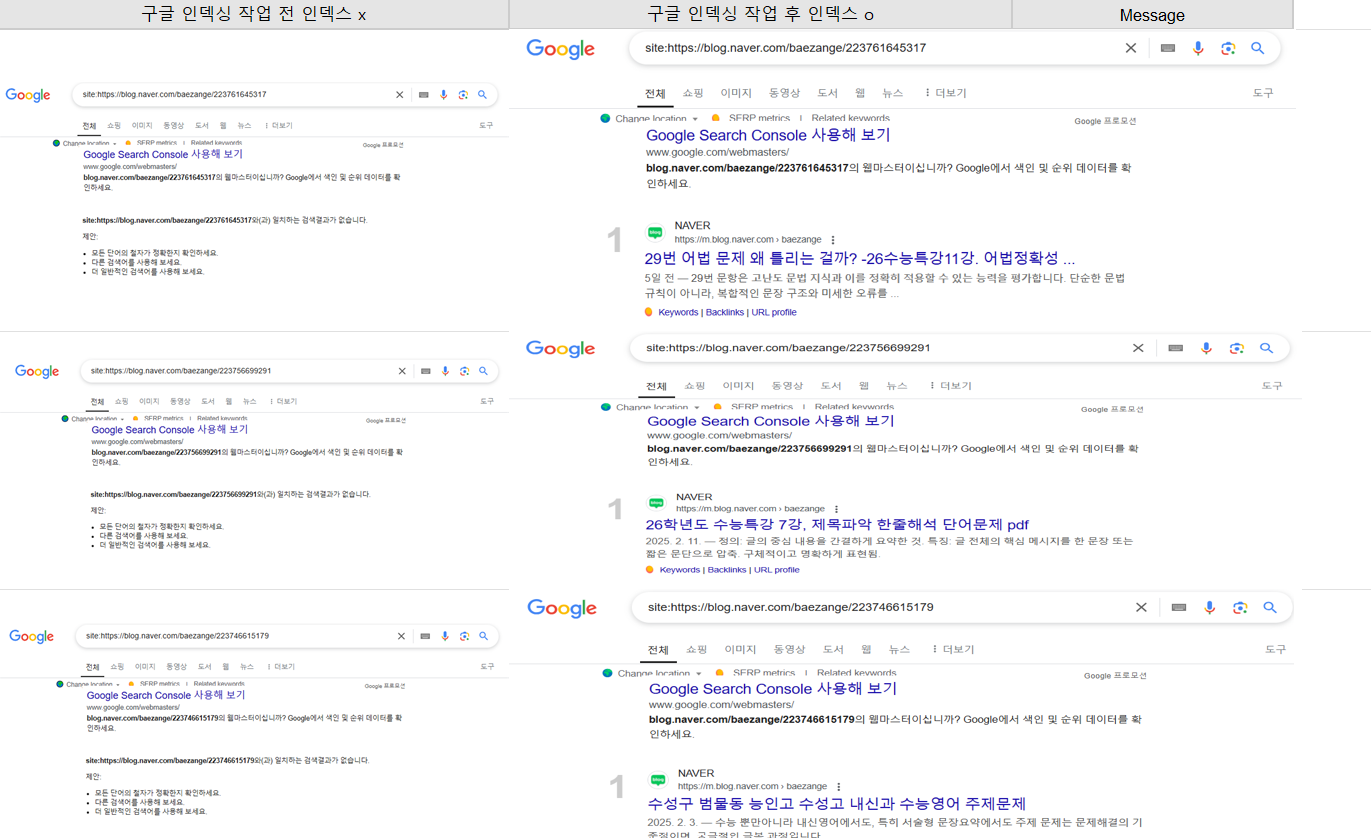The width and height of the screenshot is (1371, 838).
Task: Open Backlinks under the 29번 어법 result
Action: tap(725, 313)
